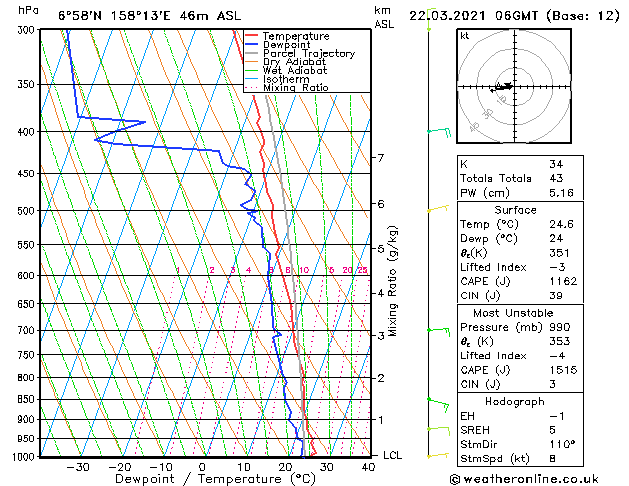This screenshot has width=629, height=486.
Task: Select the Dewpoint legend entry
Action: (286, 45)
